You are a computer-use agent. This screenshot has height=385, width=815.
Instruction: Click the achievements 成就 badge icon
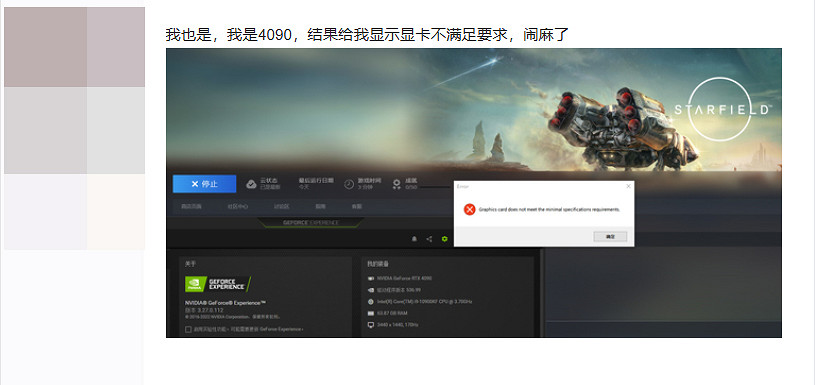coord(397,184)
